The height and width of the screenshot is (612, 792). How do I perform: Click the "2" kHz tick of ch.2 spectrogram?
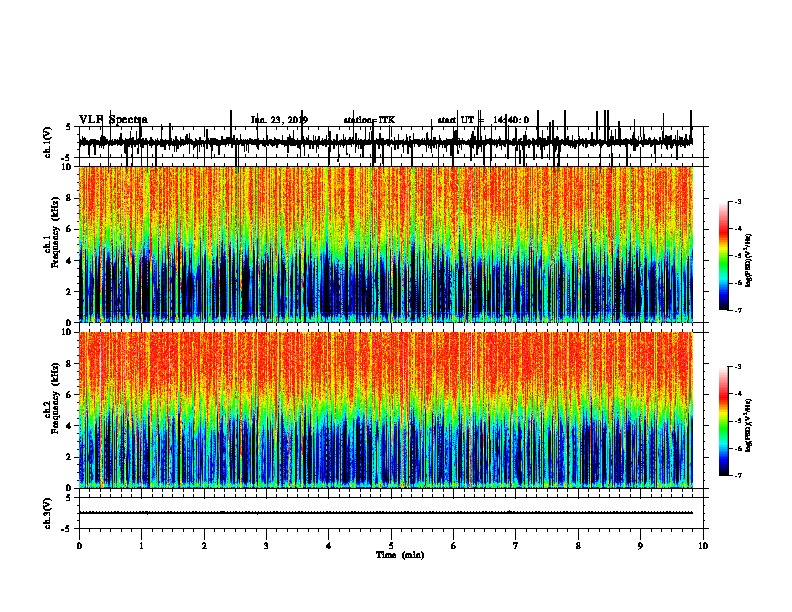[70, 457]
